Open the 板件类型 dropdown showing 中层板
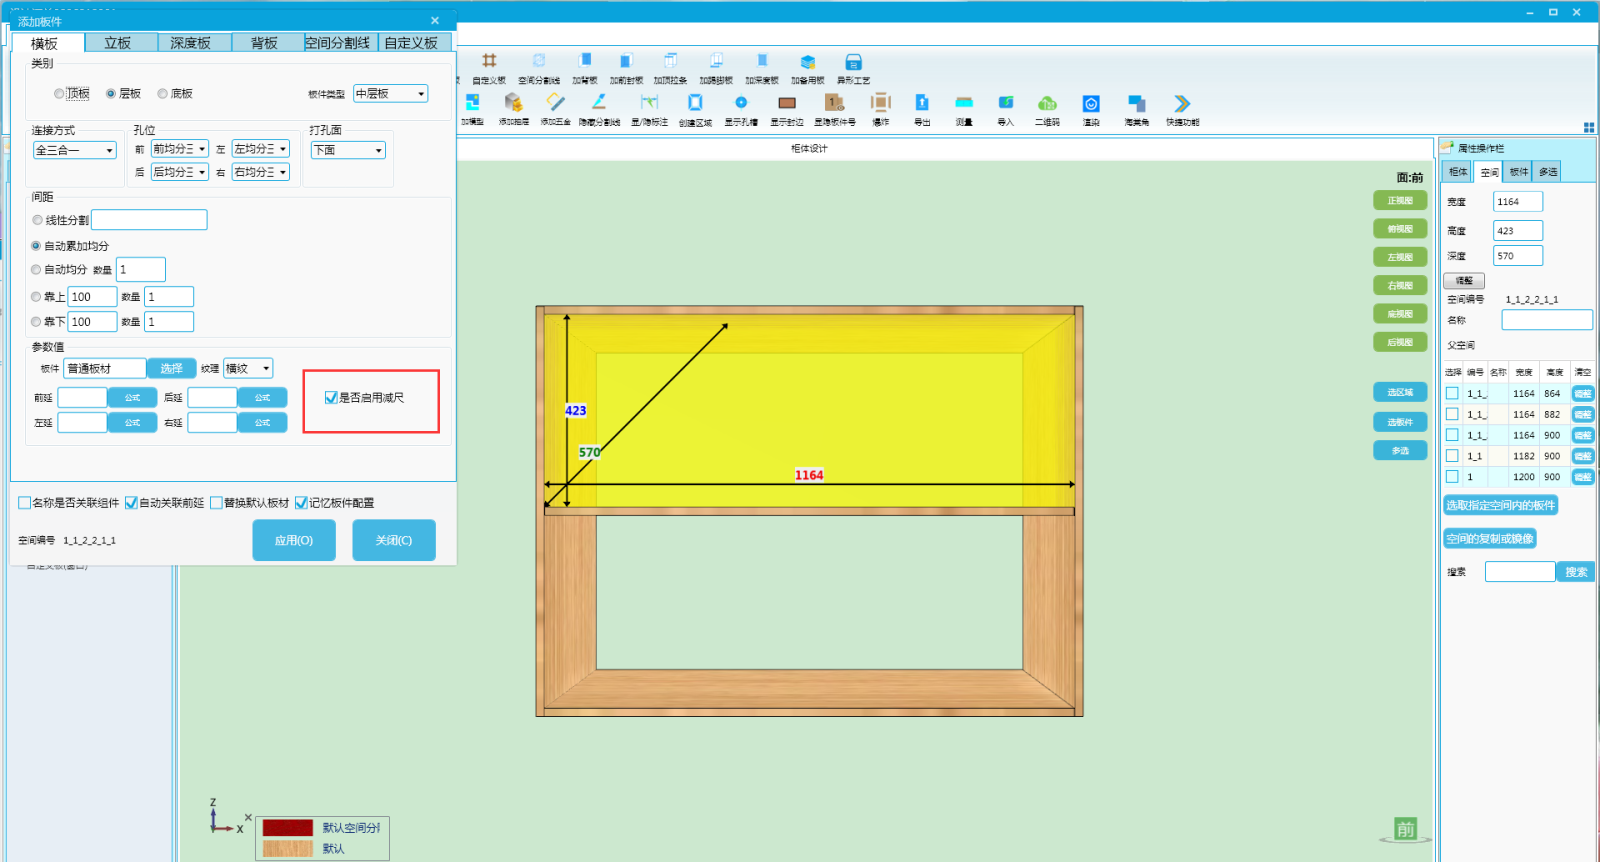The height and width of the screenshot is (862, 1600). [390, 94]
